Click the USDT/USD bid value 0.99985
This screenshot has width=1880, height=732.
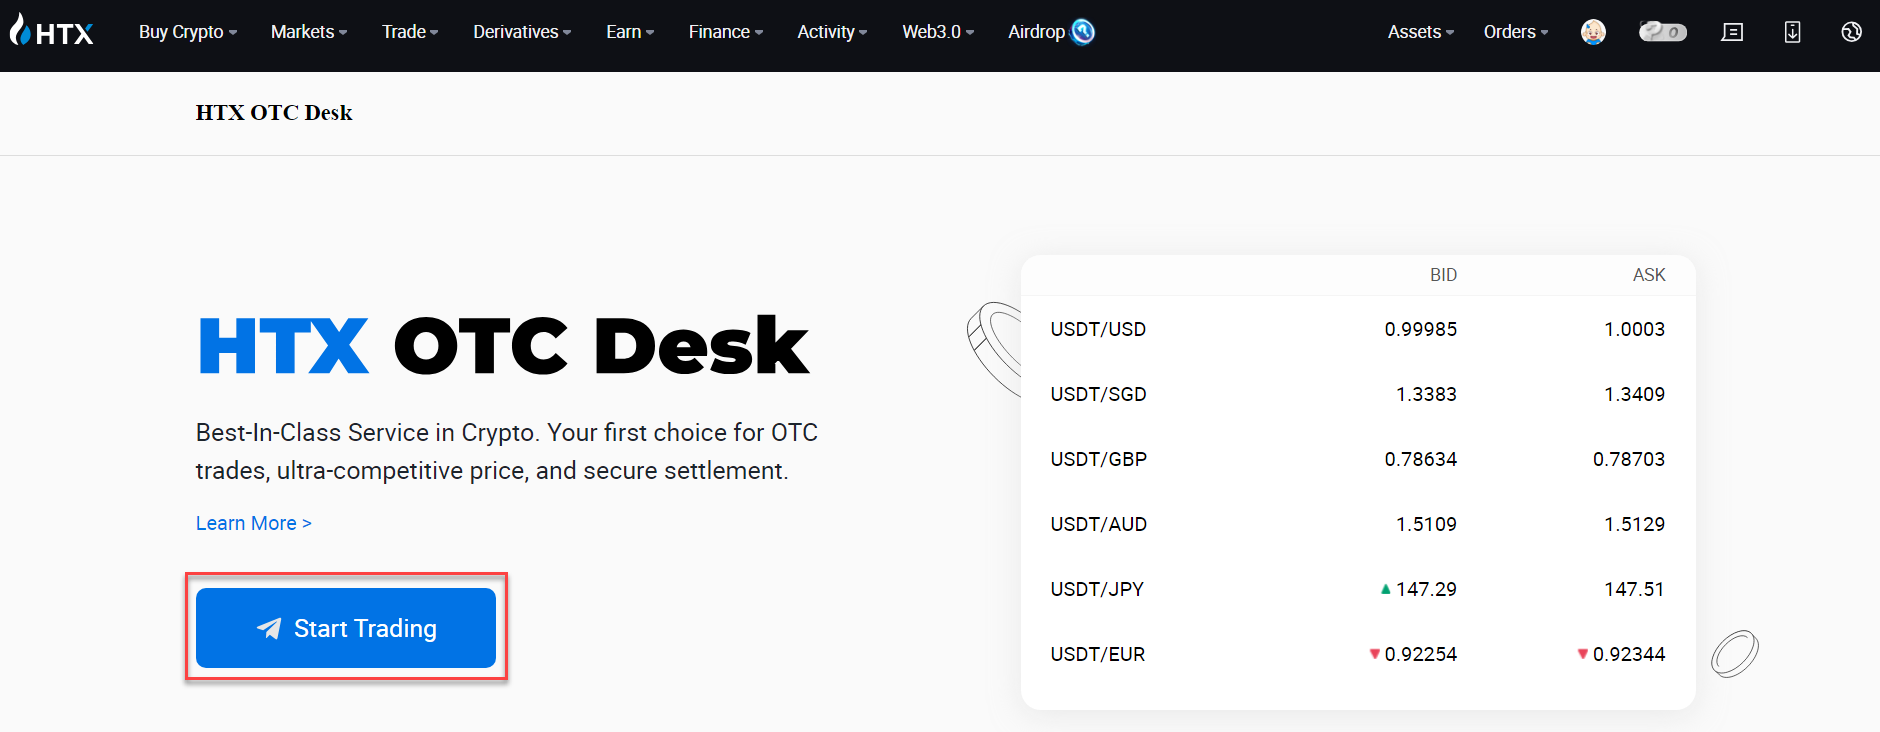(1420, 329)
